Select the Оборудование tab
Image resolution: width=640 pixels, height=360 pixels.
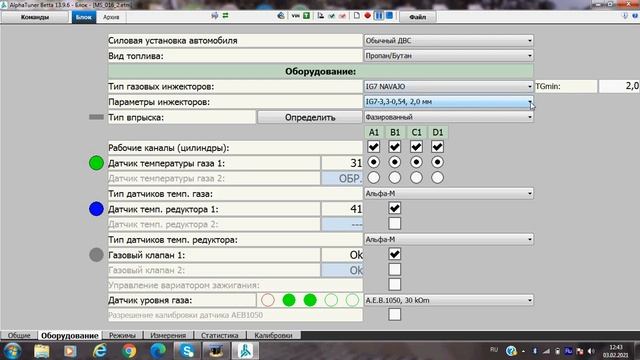click(x=69, y=335)
